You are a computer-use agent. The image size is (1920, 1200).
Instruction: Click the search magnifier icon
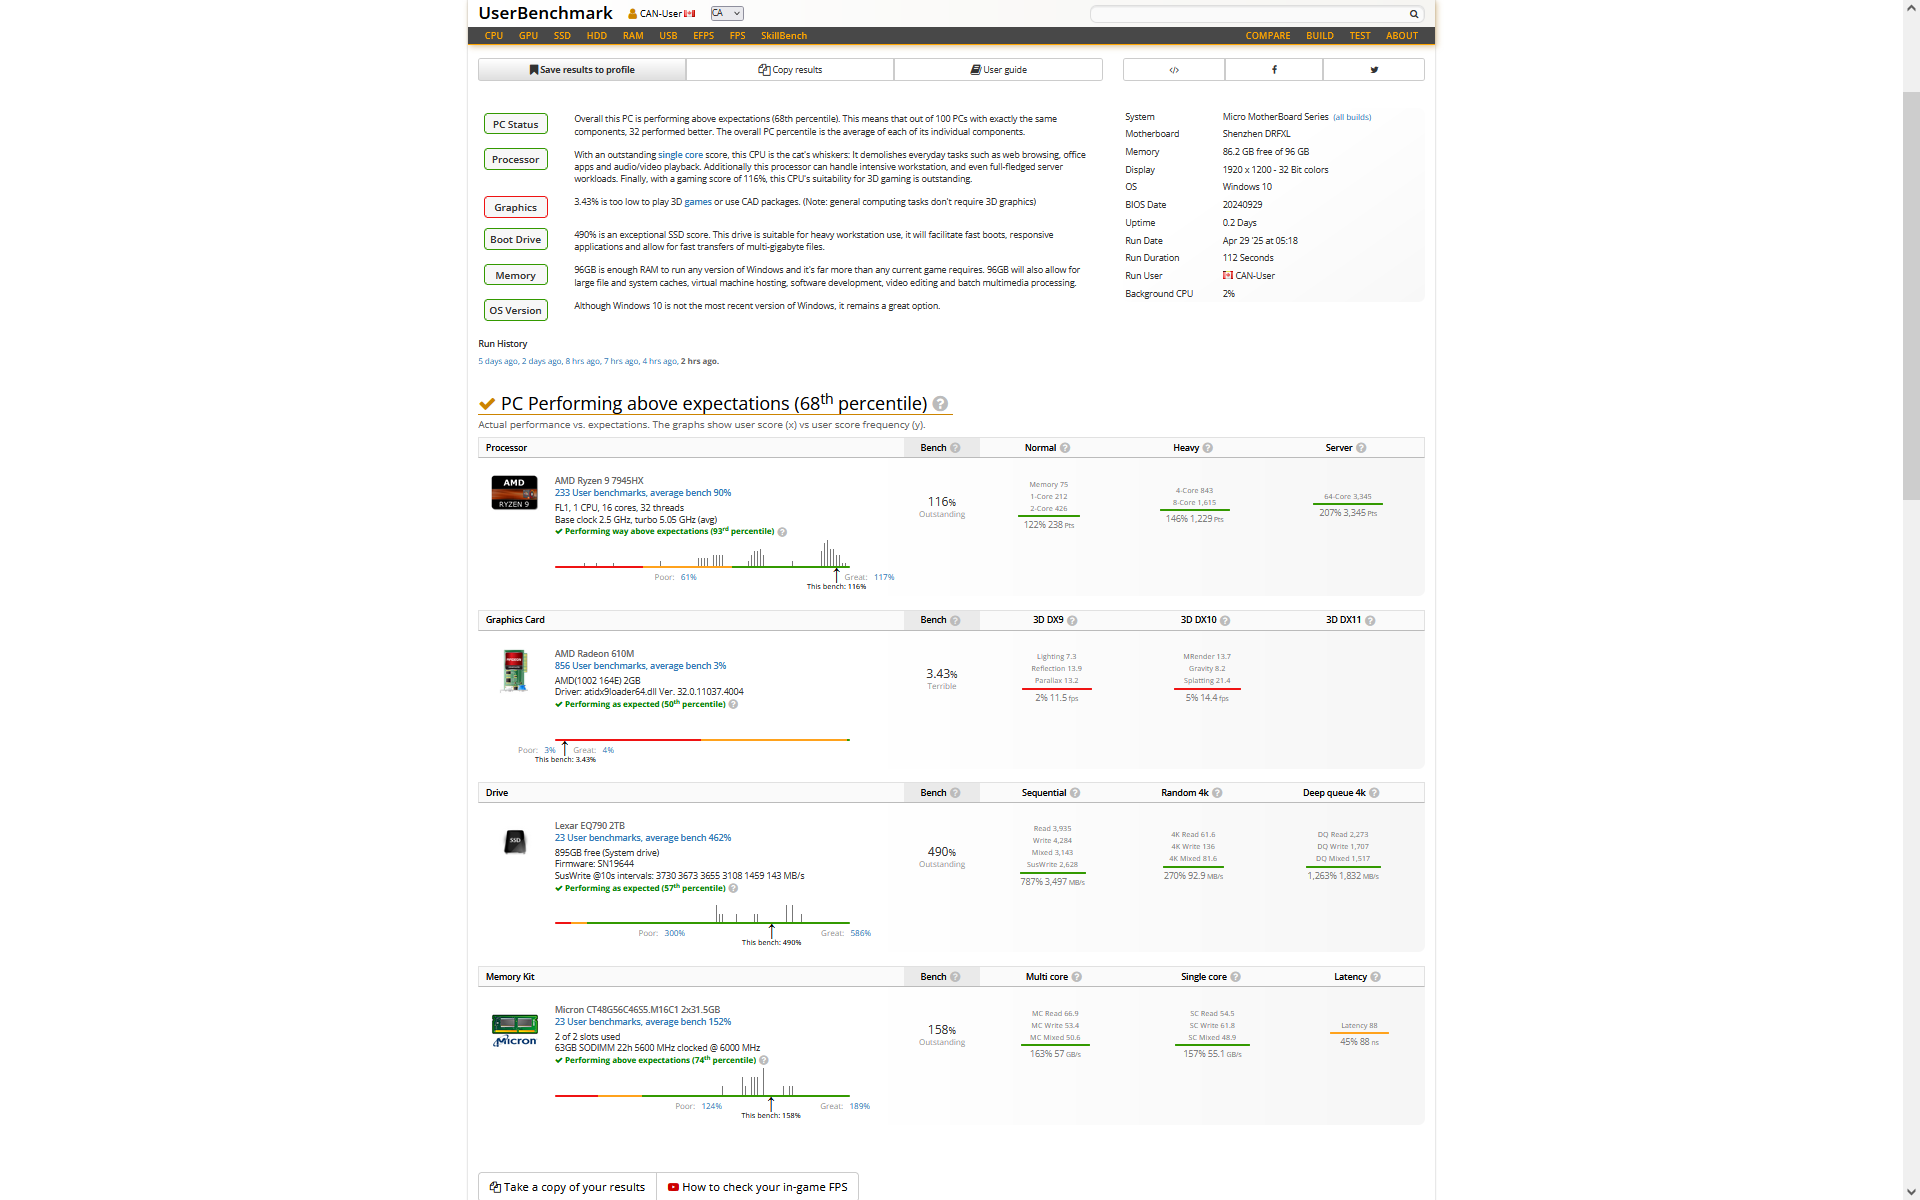tap(1413, 14)
